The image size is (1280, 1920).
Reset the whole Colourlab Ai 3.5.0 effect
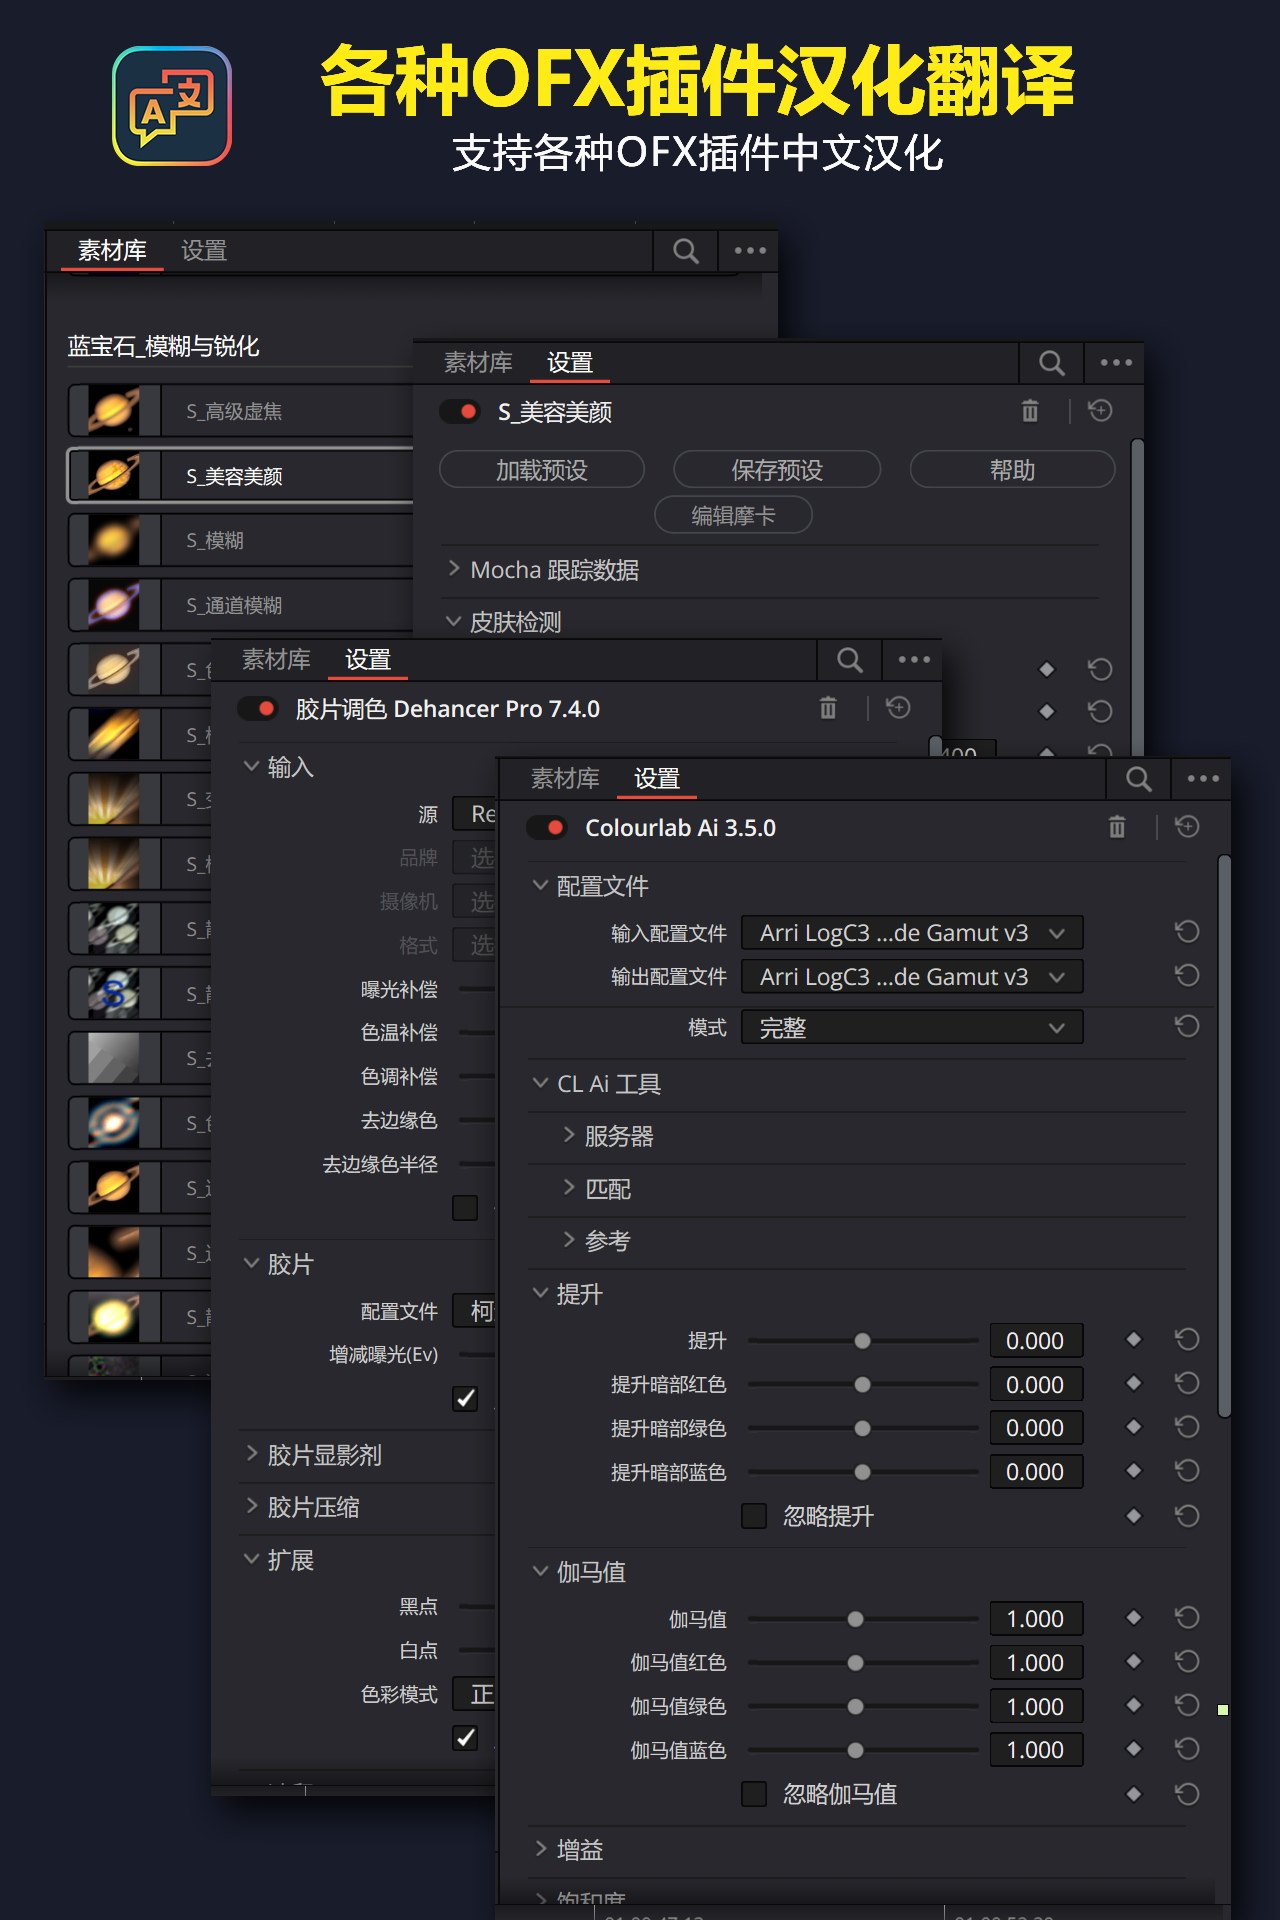pos(1187,827)
